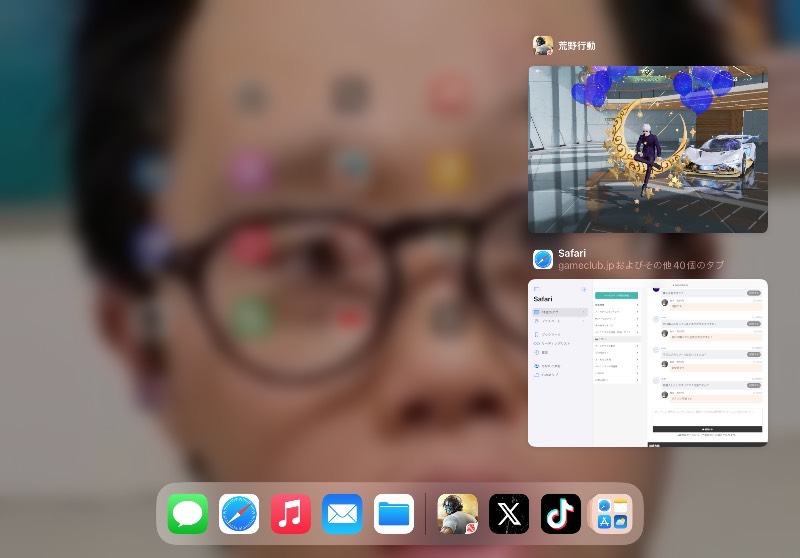Select the gameclub.jp tabs subtitle text
The height and width of the screenshot is (558, 800).
tap(641, 265)
